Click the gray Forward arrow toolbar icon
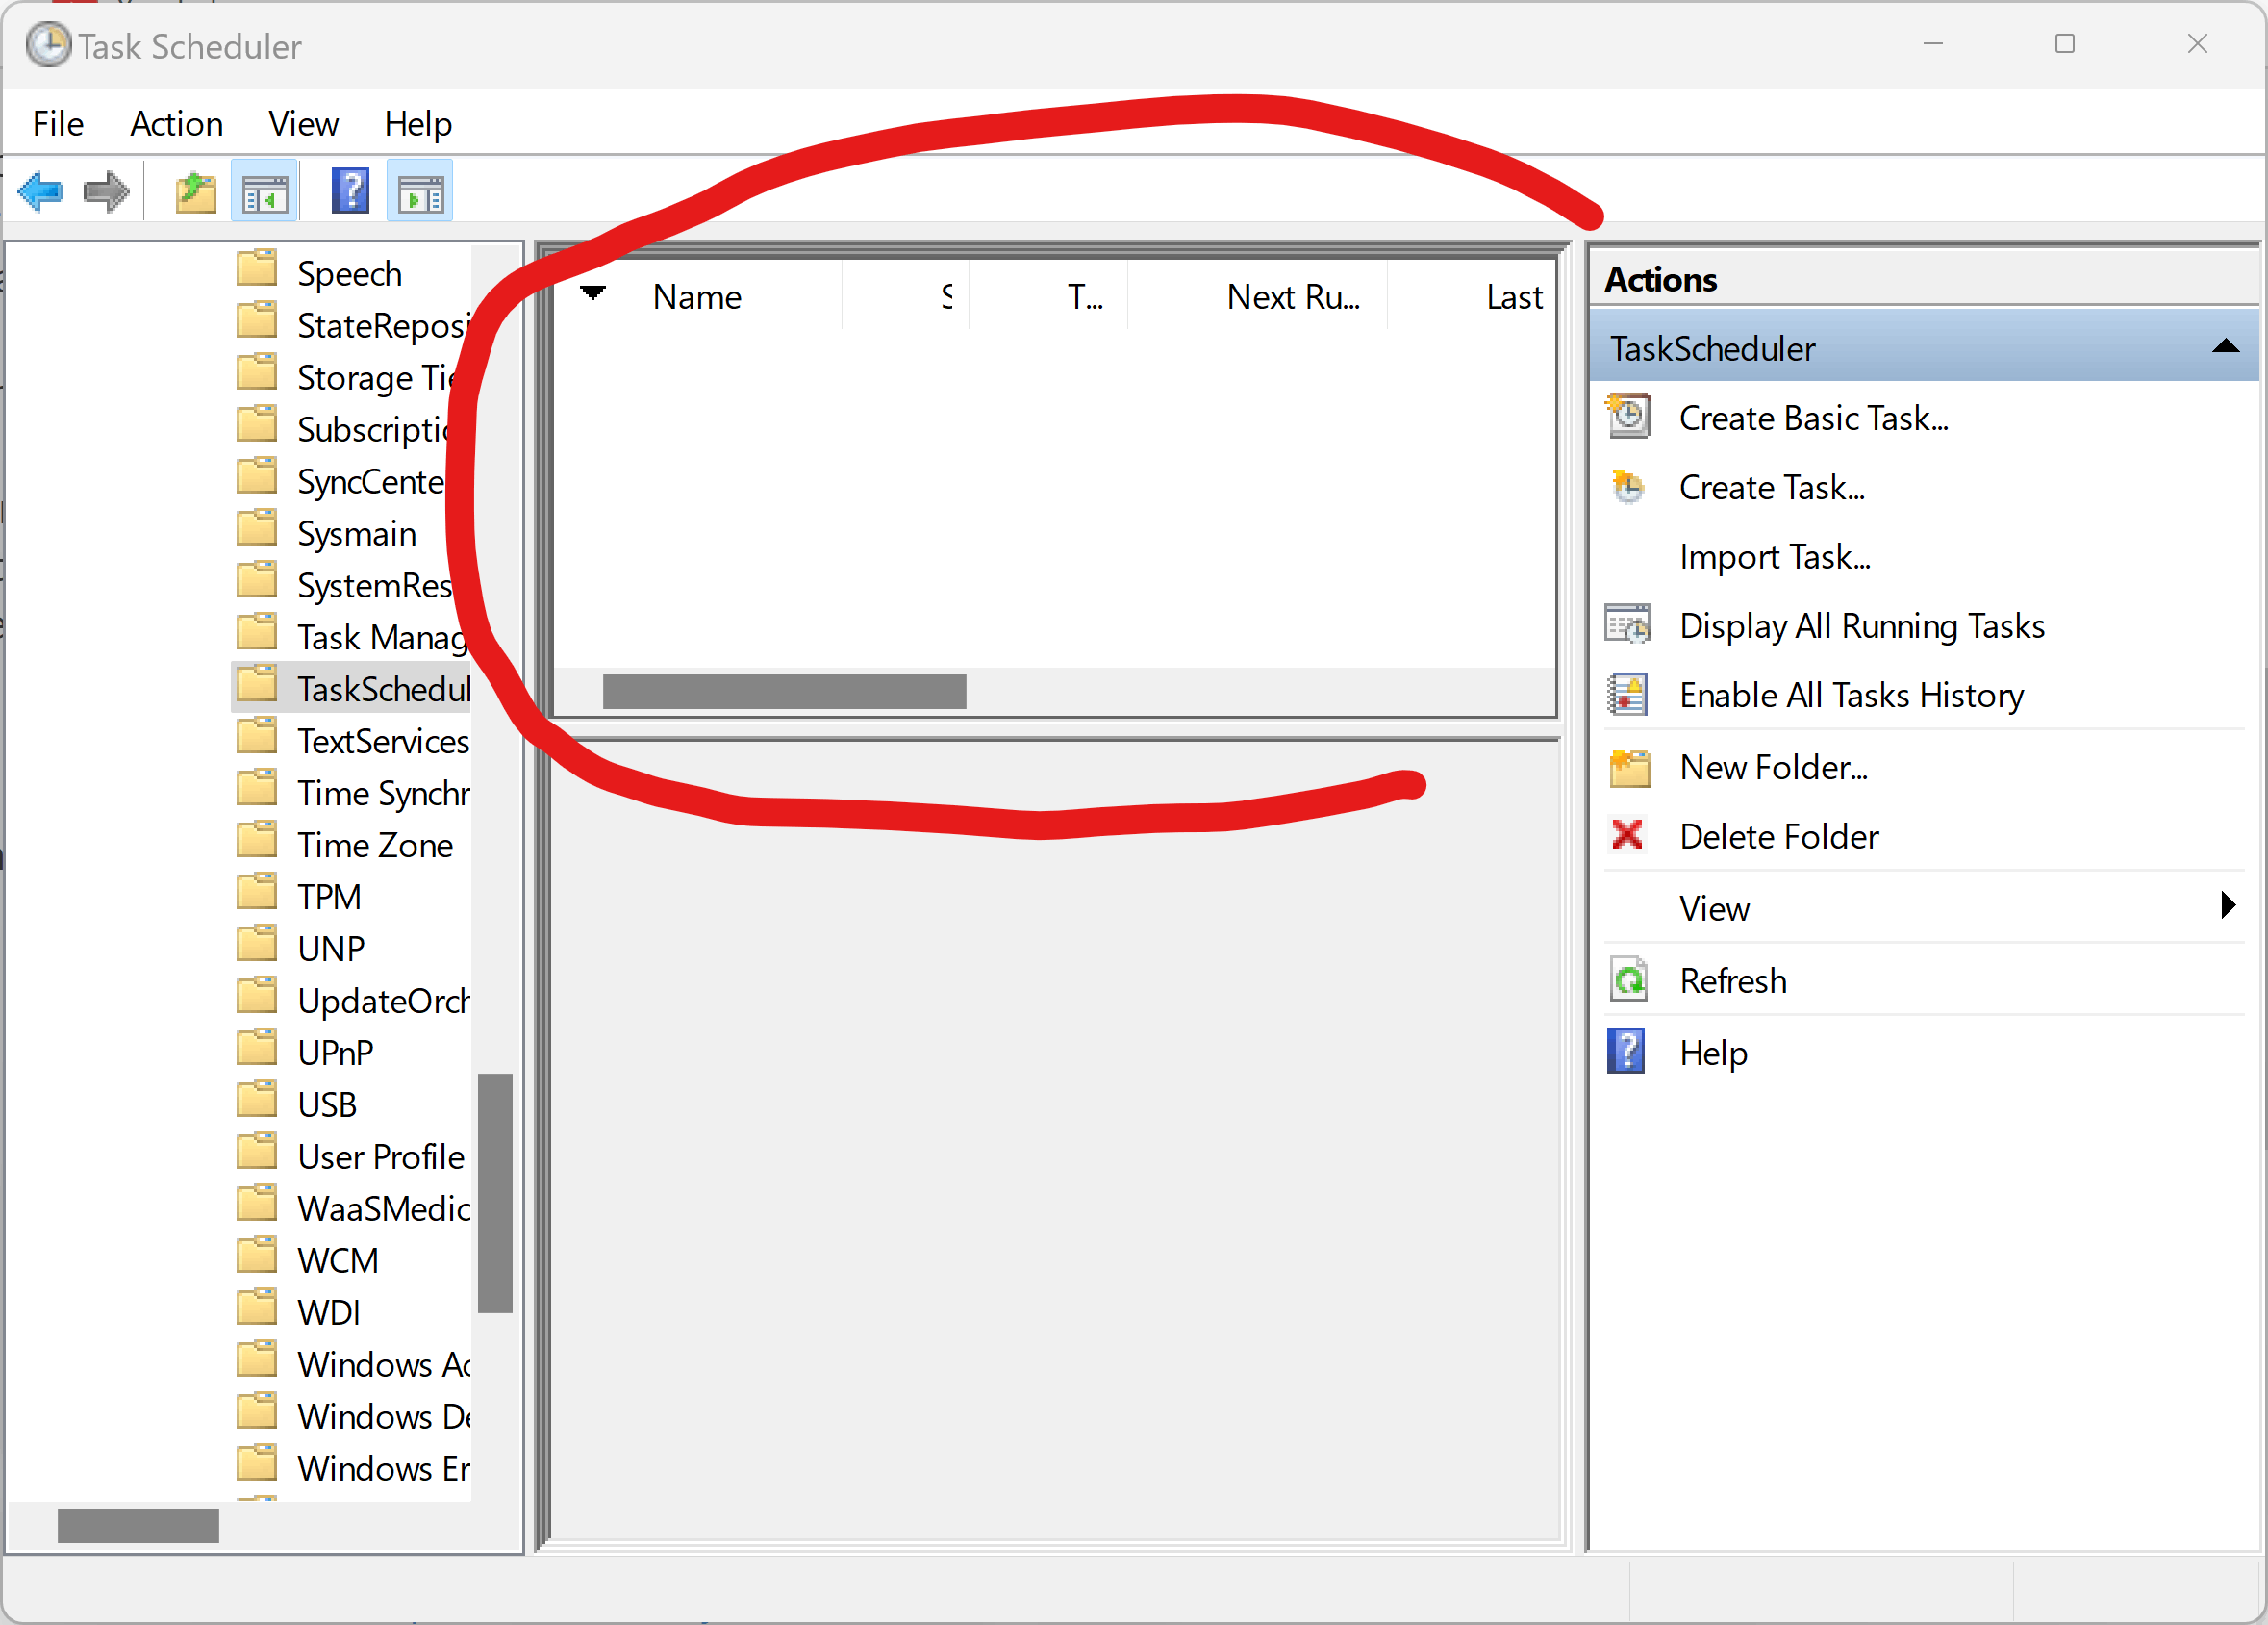 pos(106,191)
